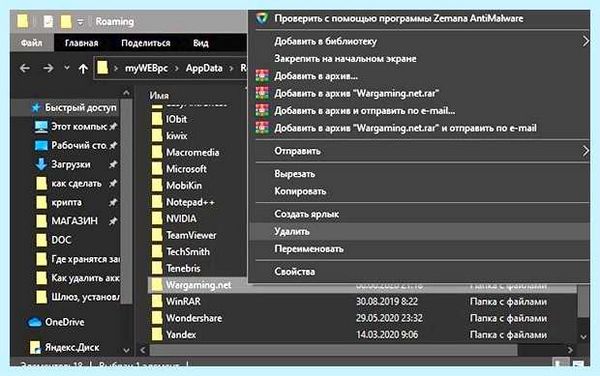The width and height of the screenshot is (600, 376).
Task: Select the Notepad++ folder
Action: [x=190, y=202]
